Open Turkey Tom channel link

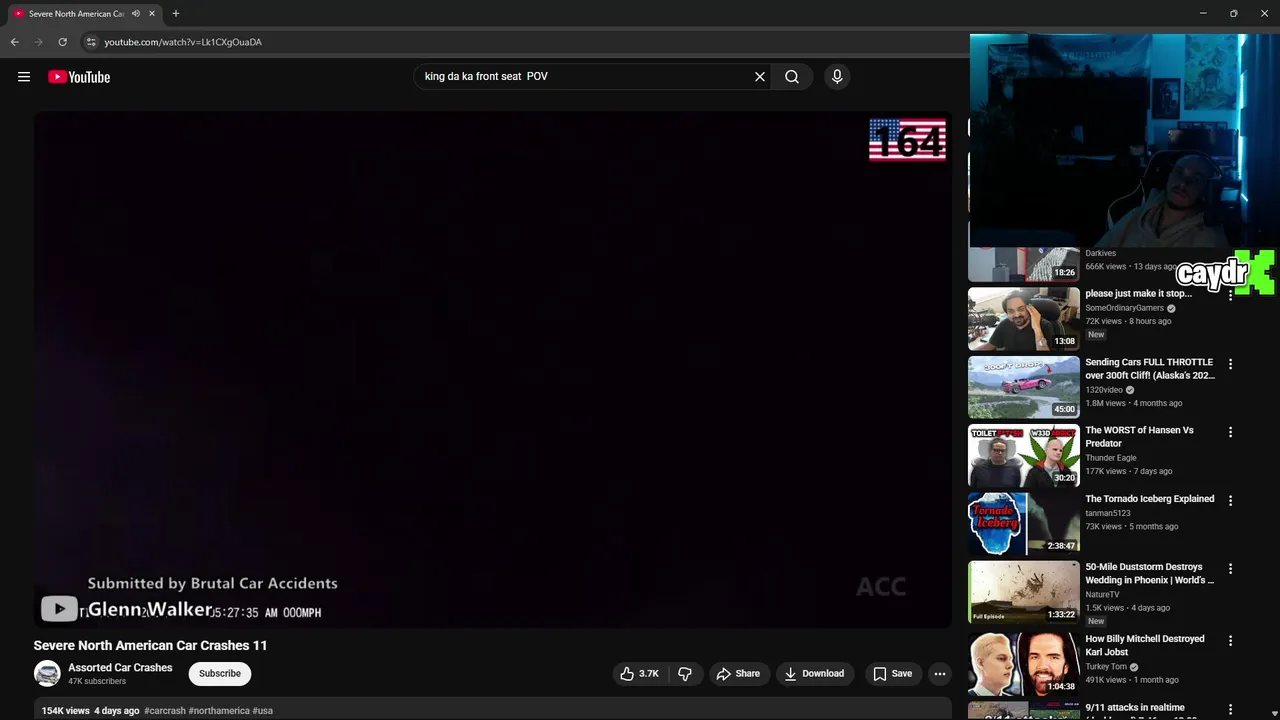pyautogui.click(x=1106, y=667)
